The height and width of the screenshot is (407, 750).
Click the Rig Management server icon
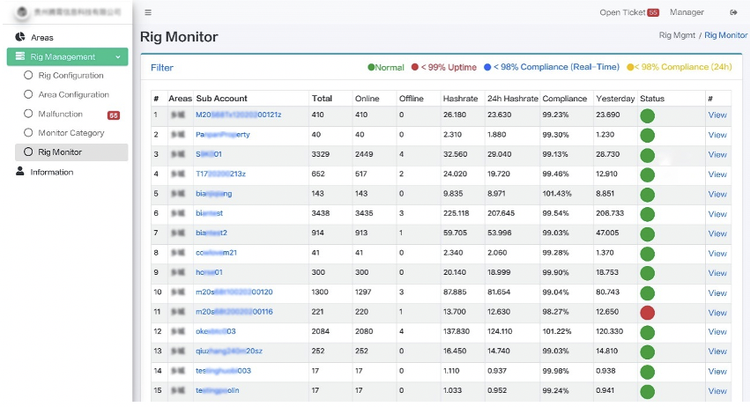point(19,57)
